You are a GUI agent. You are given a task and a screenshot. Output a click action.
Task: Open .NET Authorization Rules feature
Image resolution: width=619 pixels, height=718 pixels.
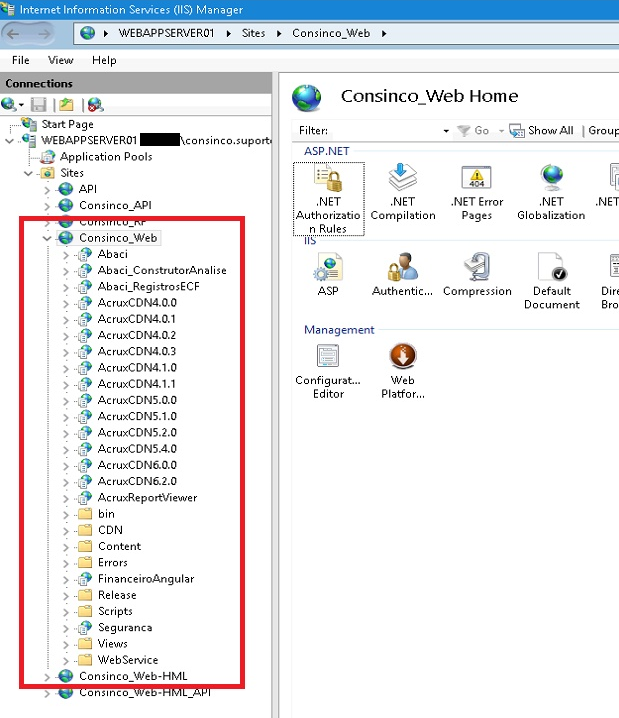coord(328,199)
